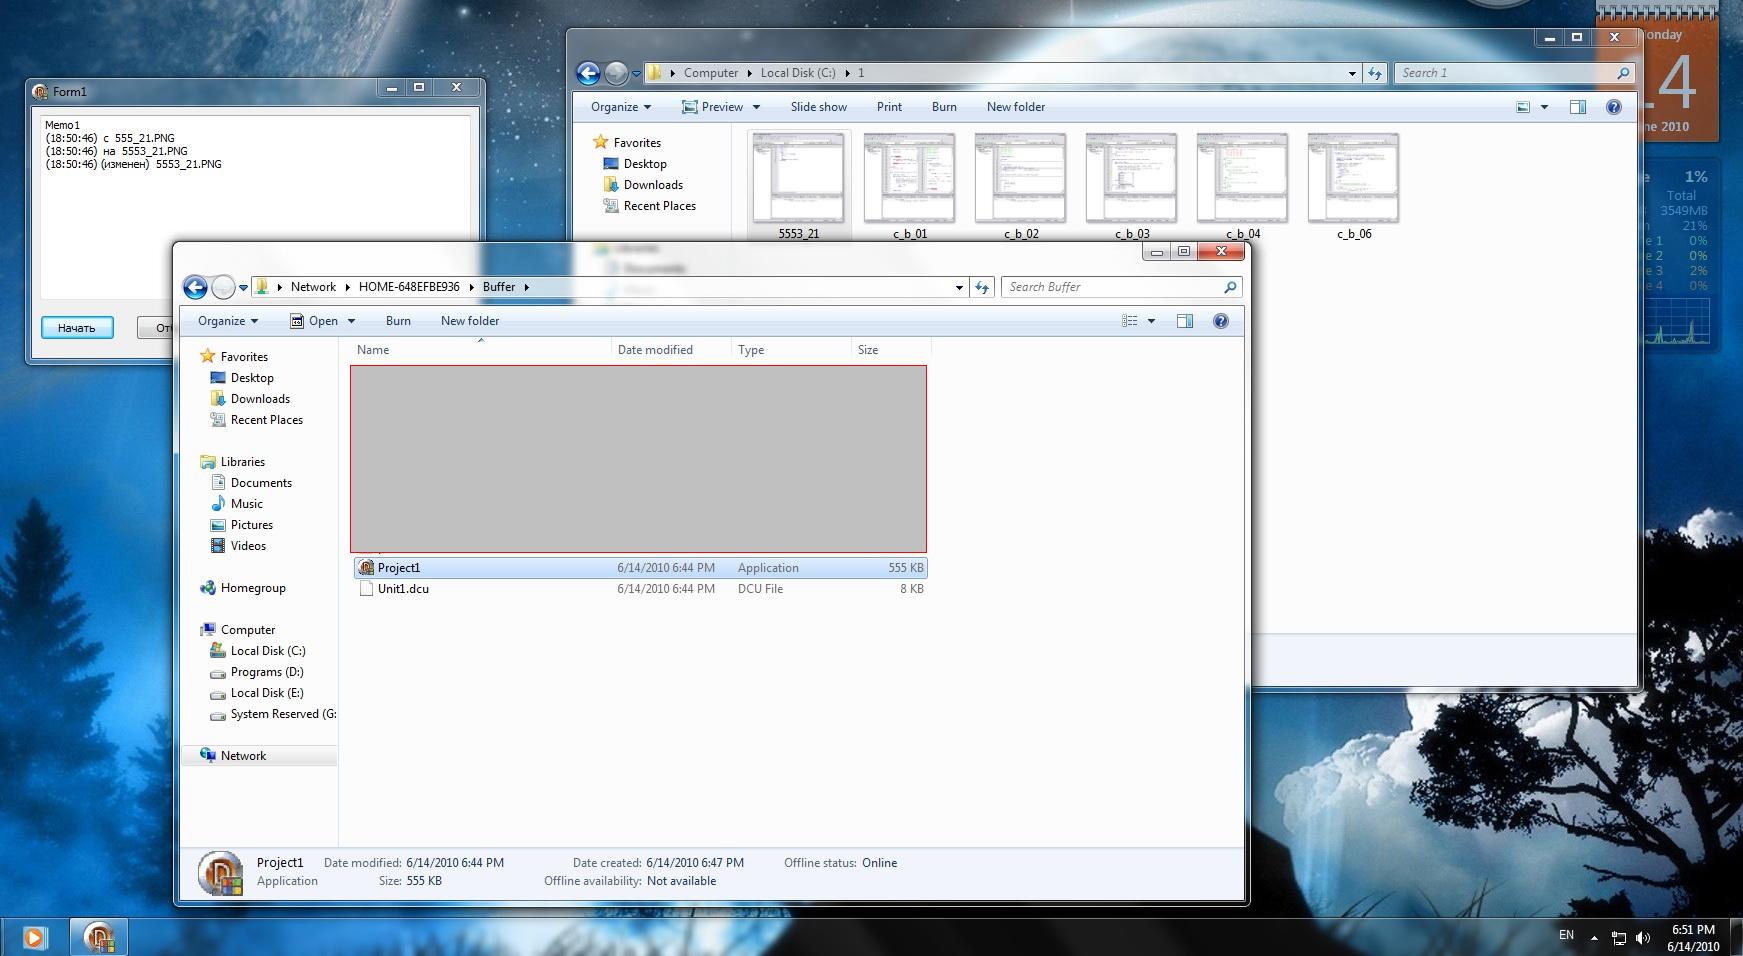Open Homegroup in the sidebar
The image size is (1743, 956).
click(253, 588)
